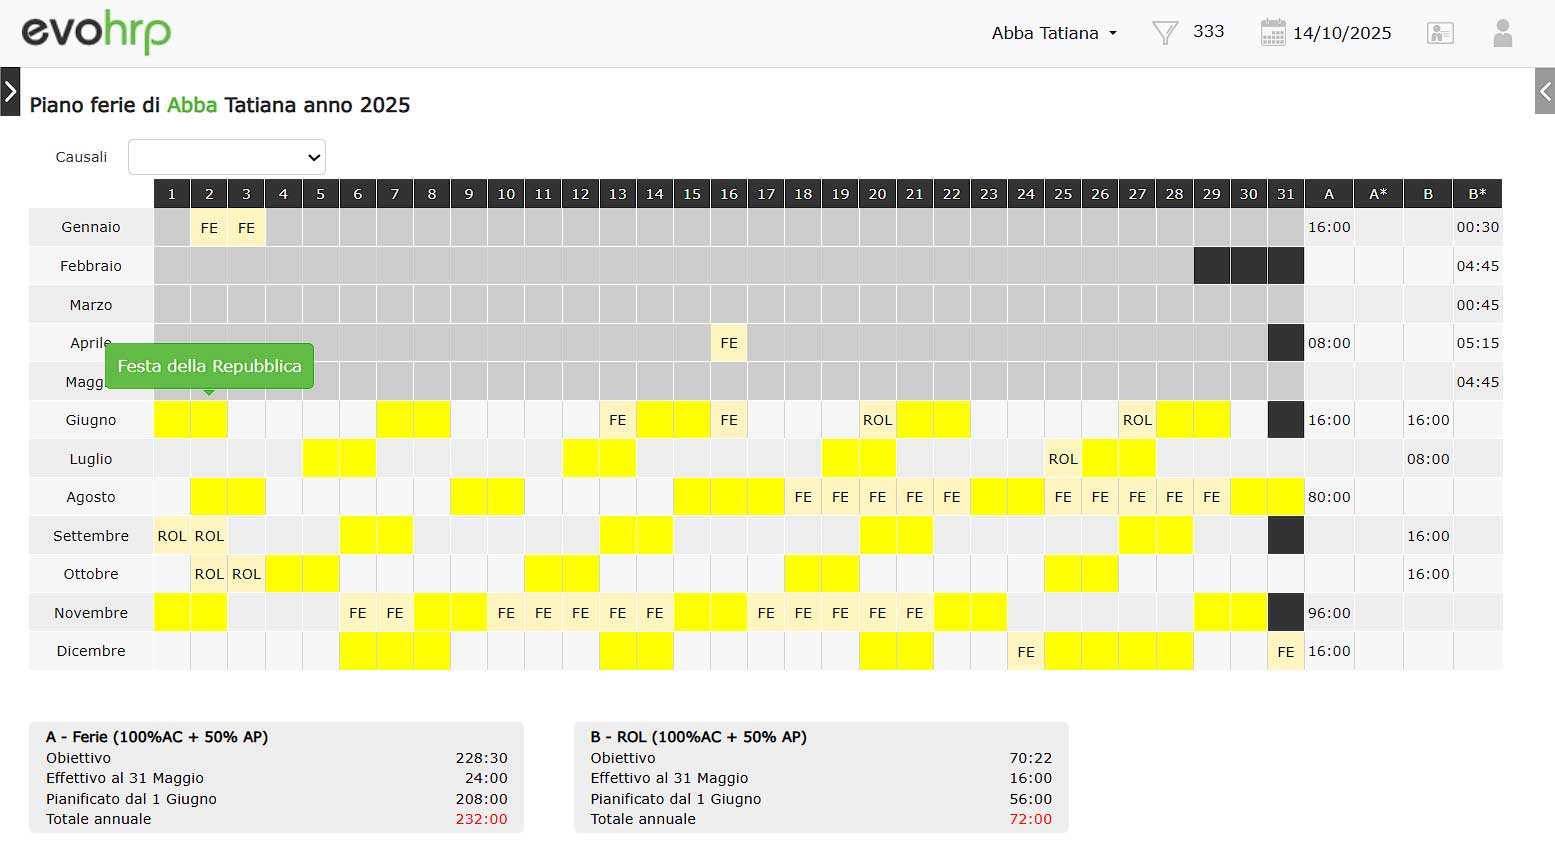The width and height of the screenshot is (1555, 866).
Task: Expand the left sidebar arrow
Action: [10, 92]
